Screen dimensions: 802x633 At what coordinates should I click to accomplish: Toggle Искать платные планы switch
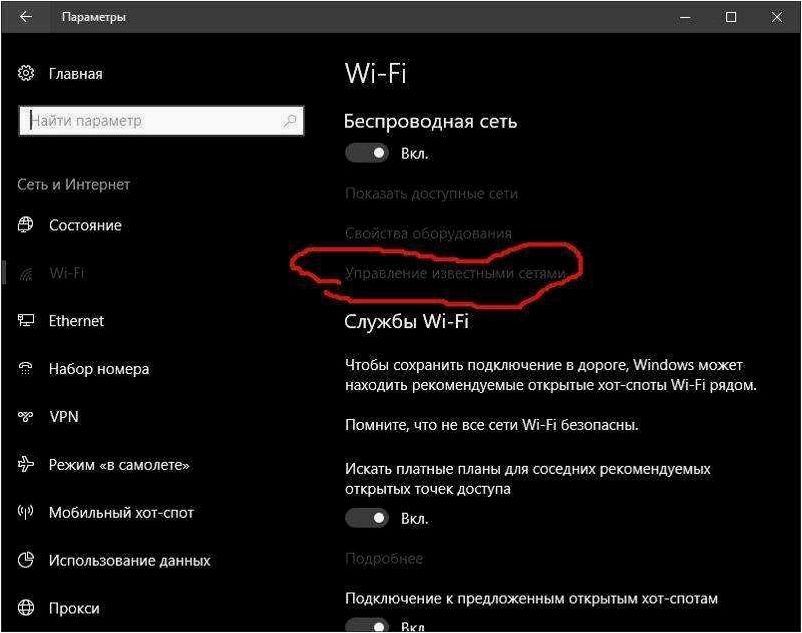(367, 518)
